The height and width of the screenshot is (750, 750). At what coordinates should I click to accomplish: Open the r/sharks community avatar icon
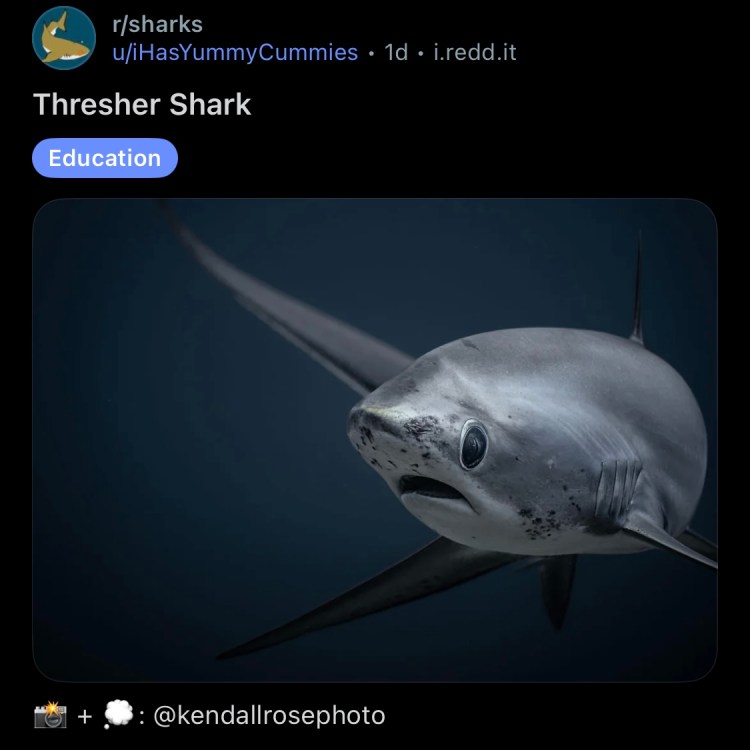[64, 38]
